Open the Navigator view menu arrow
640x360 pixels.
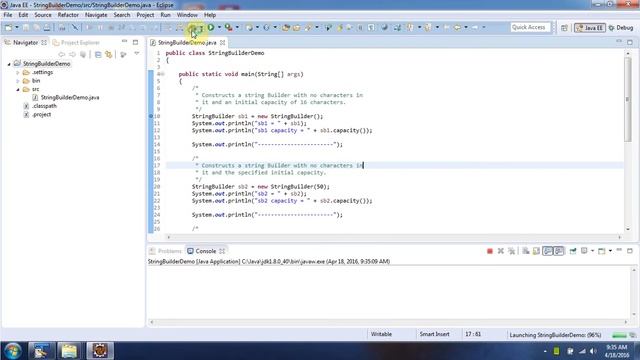tap(137, 54)
